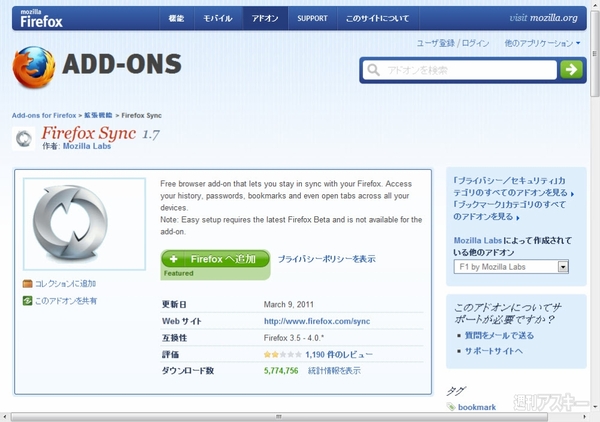The image size is (600, 422).
Task: Click the Firefox Sync title heading
Action: tap(88, 133)
